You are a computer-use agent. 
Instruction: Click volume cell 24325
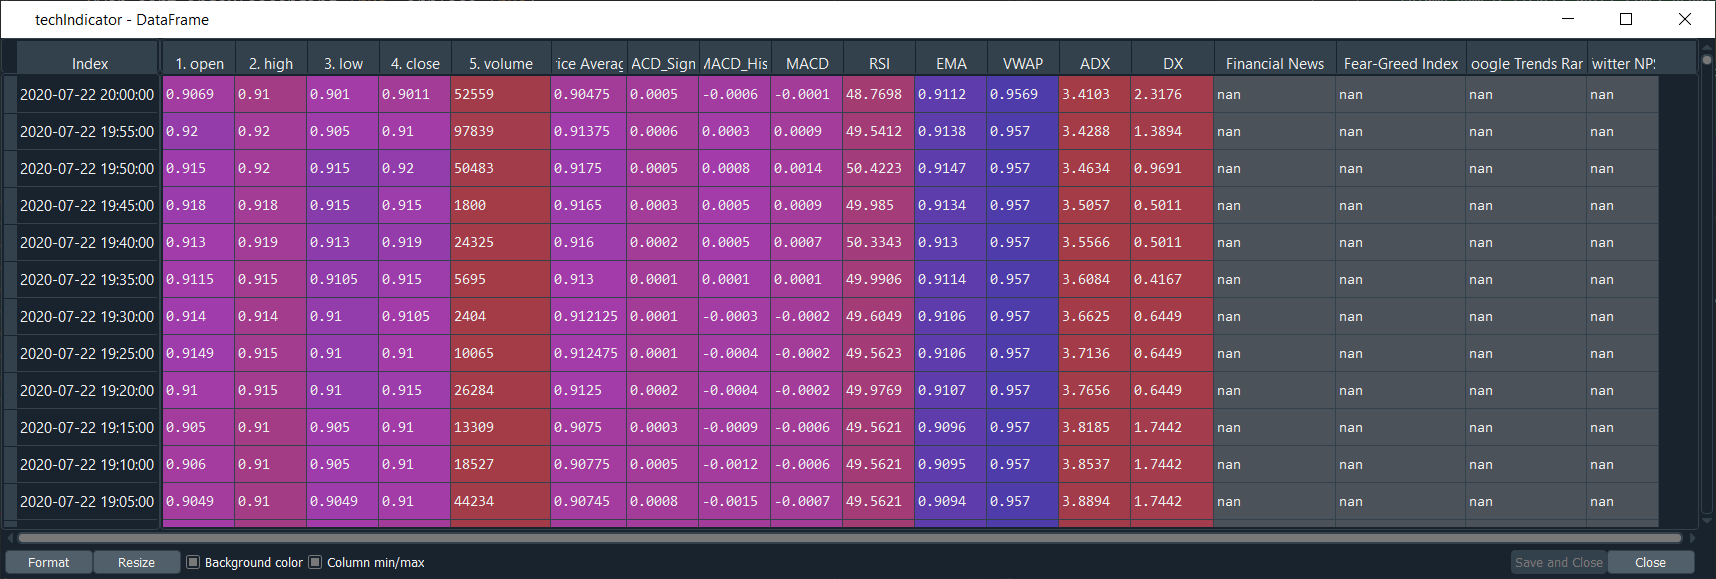501,242
